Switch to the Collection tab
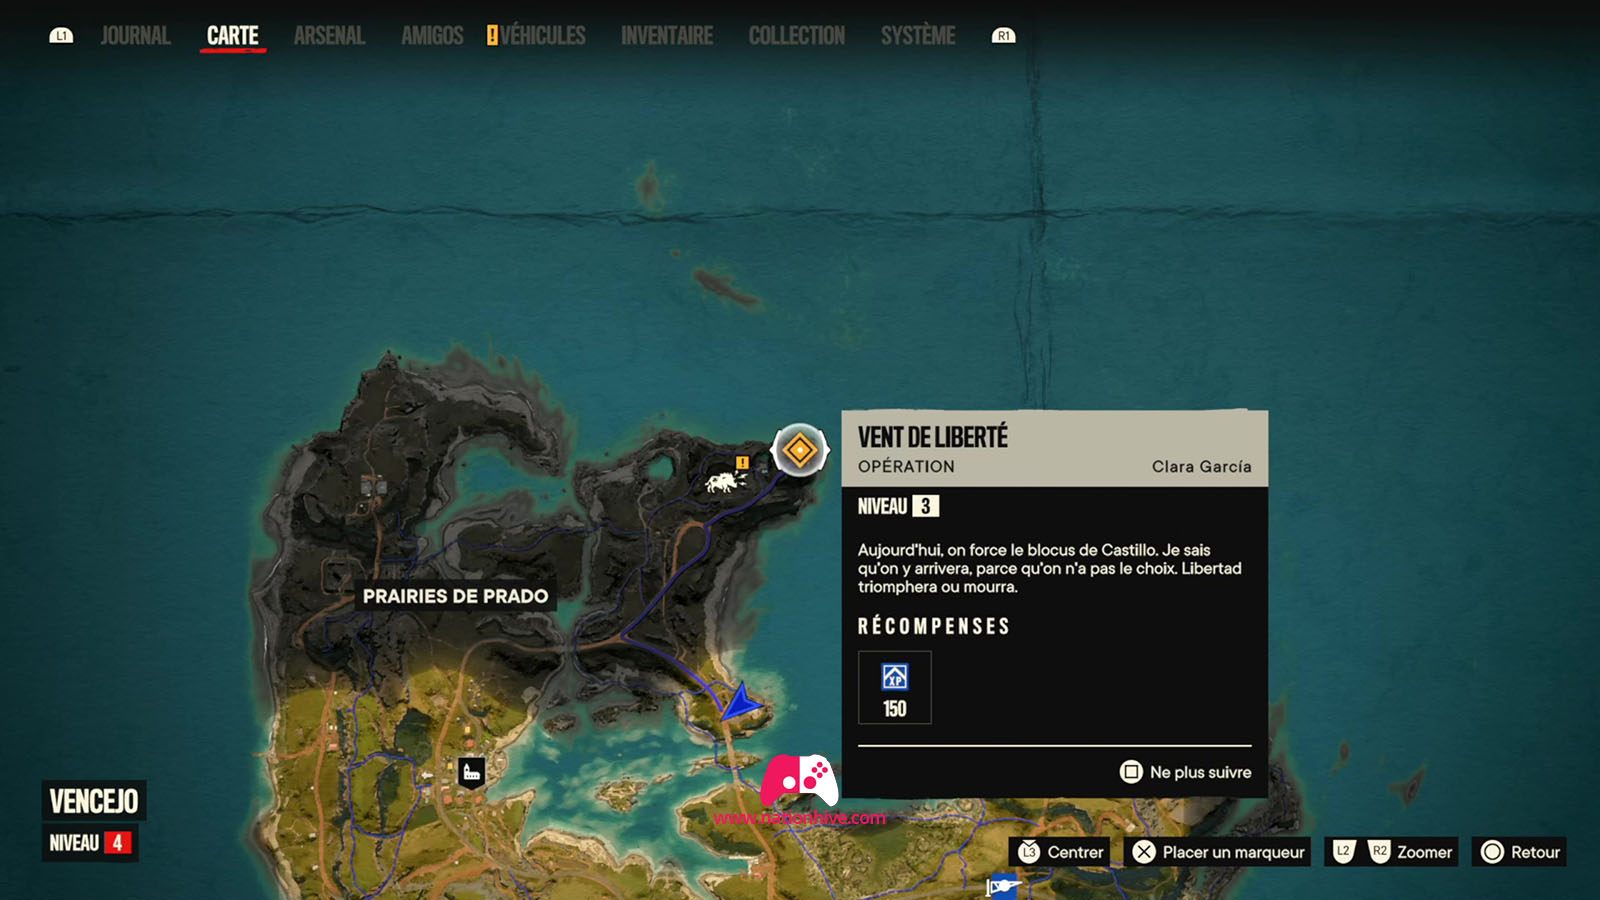 tap(797, 36)
